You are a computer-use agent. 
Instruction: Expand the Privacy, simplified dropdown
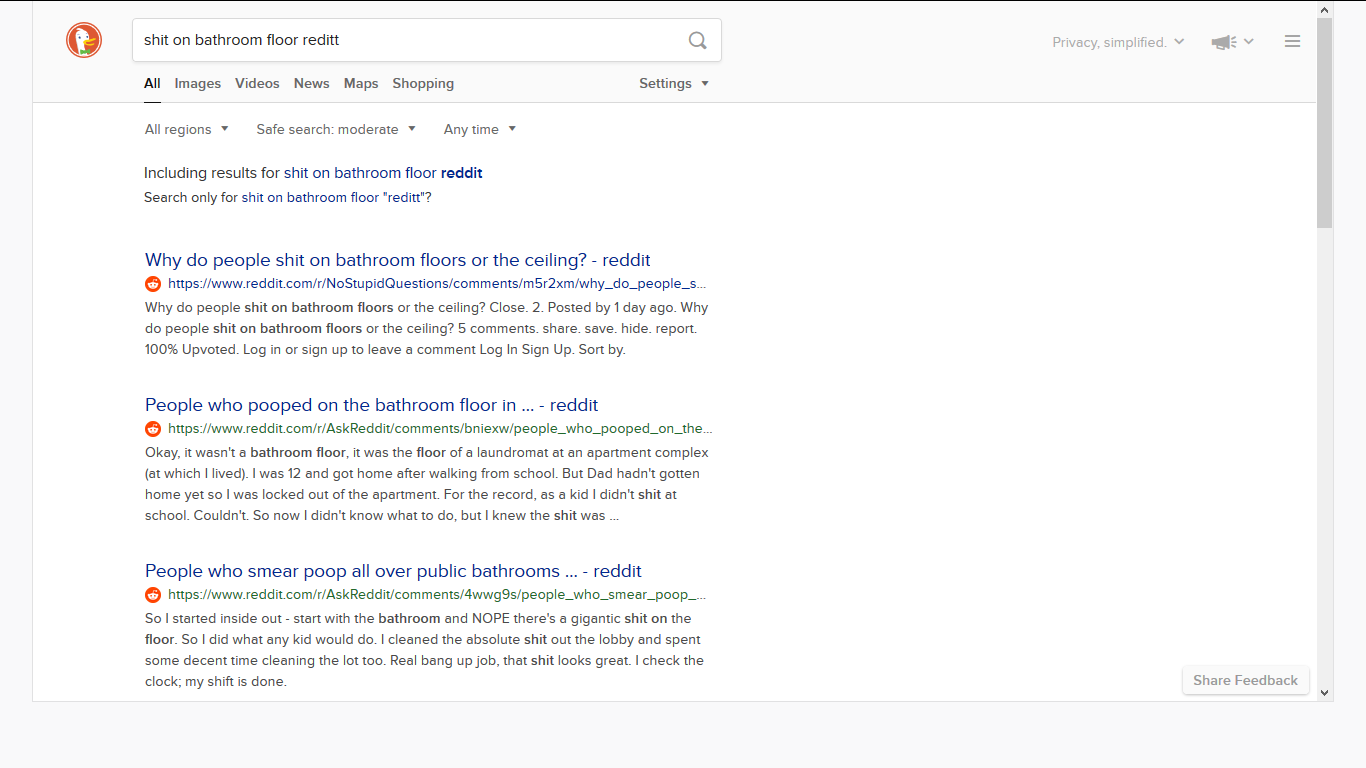click(x=1118, y=42)
